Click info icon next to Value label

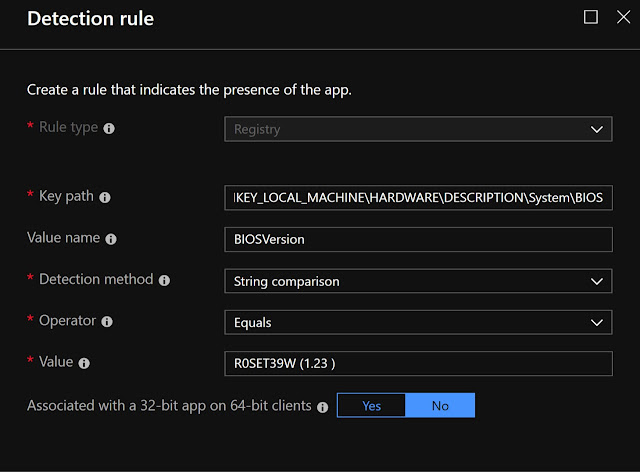(x=84, y=363)
